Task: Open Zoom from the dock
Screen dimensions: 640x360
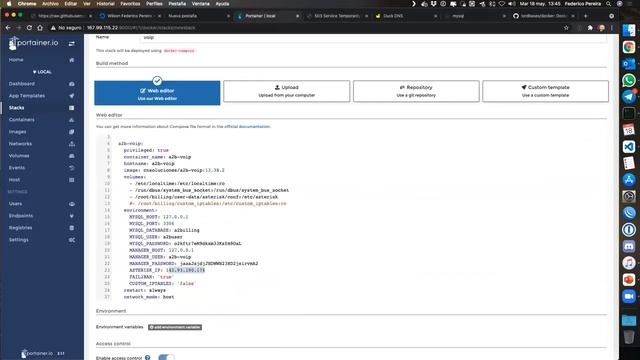Action: 629,296
